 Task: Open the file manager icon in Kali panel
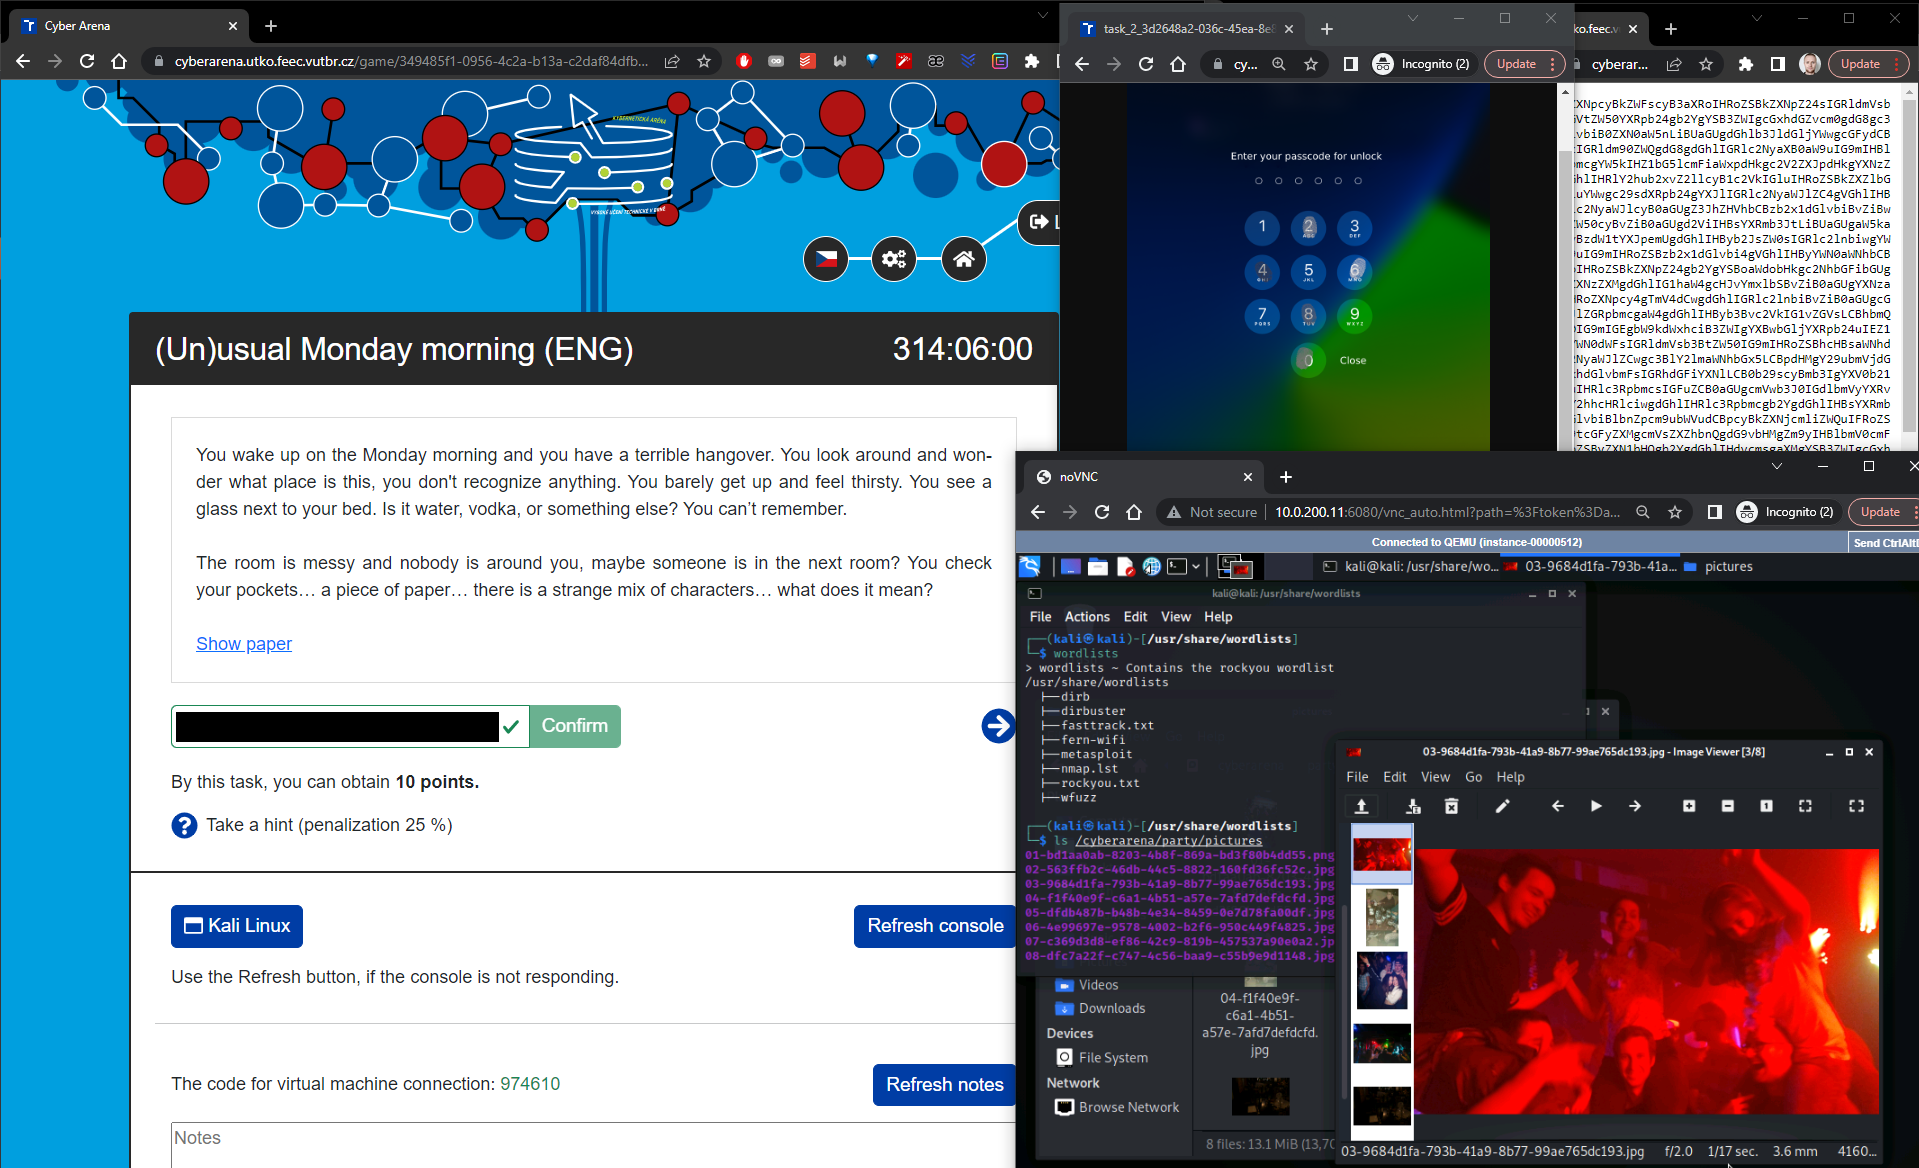(1098, 567)
